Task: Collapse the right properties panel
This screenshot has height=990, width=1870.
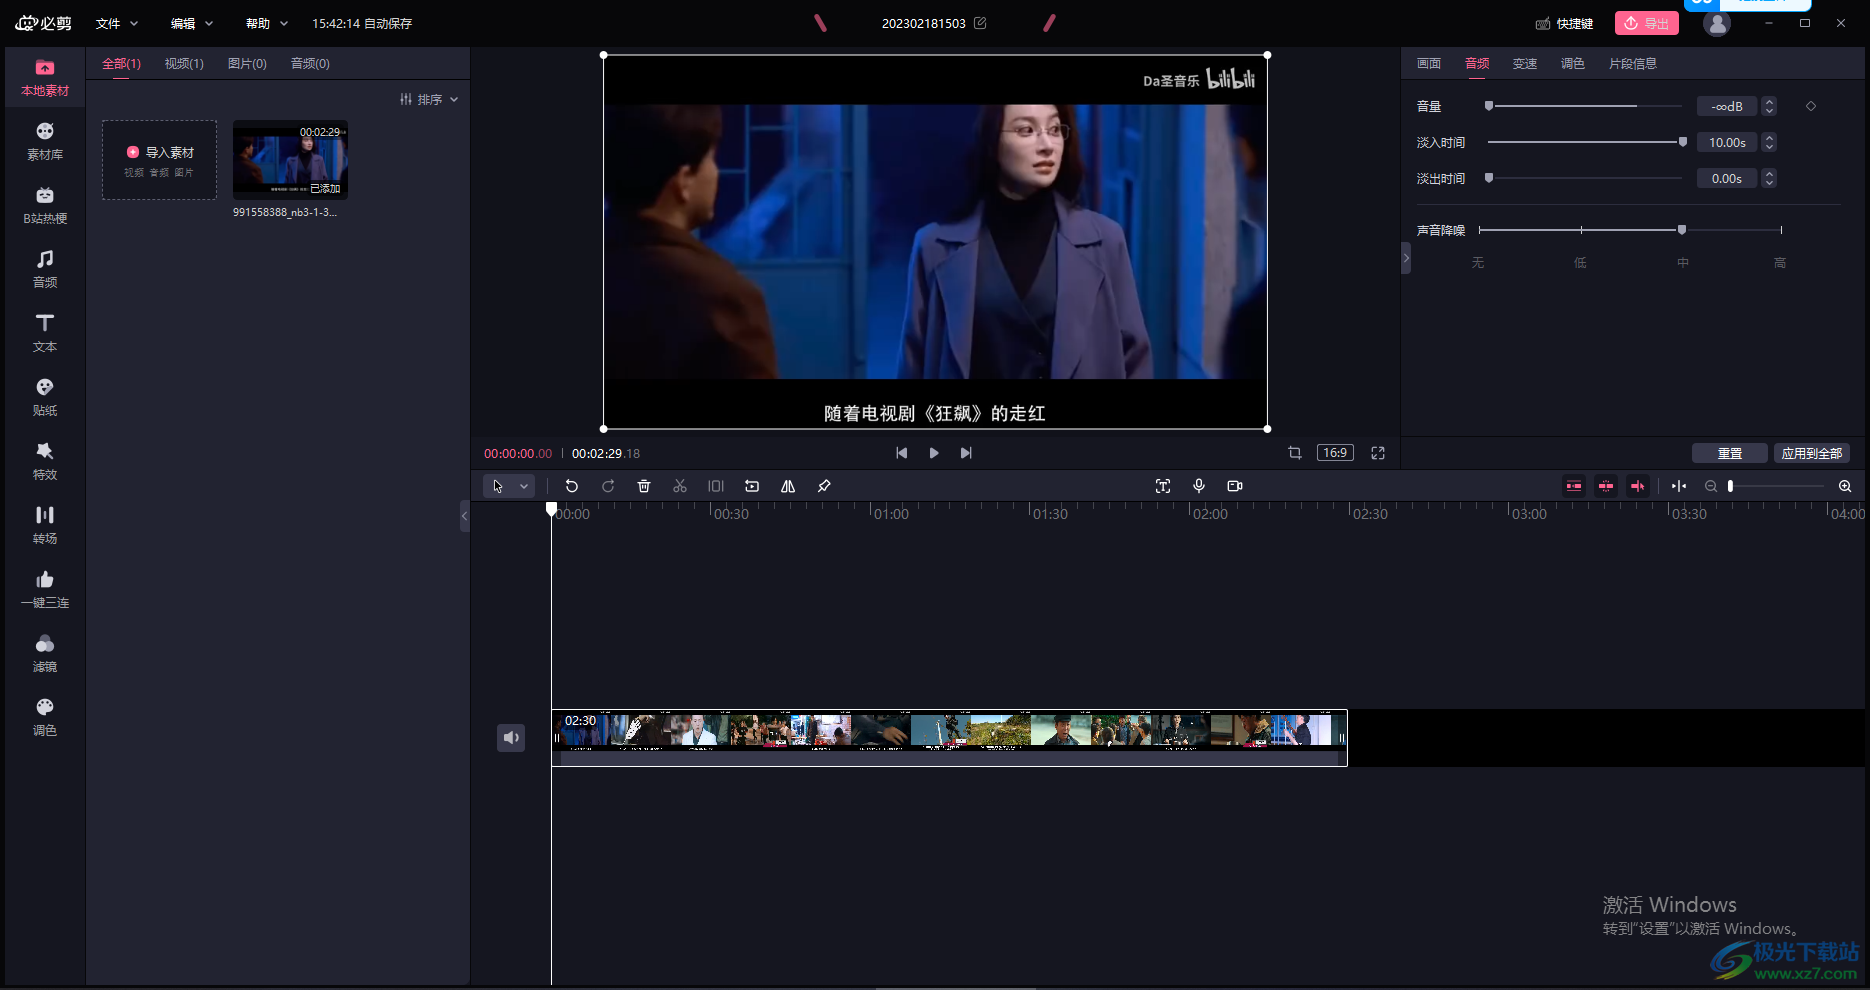Action: click(x=1406, y=258)
